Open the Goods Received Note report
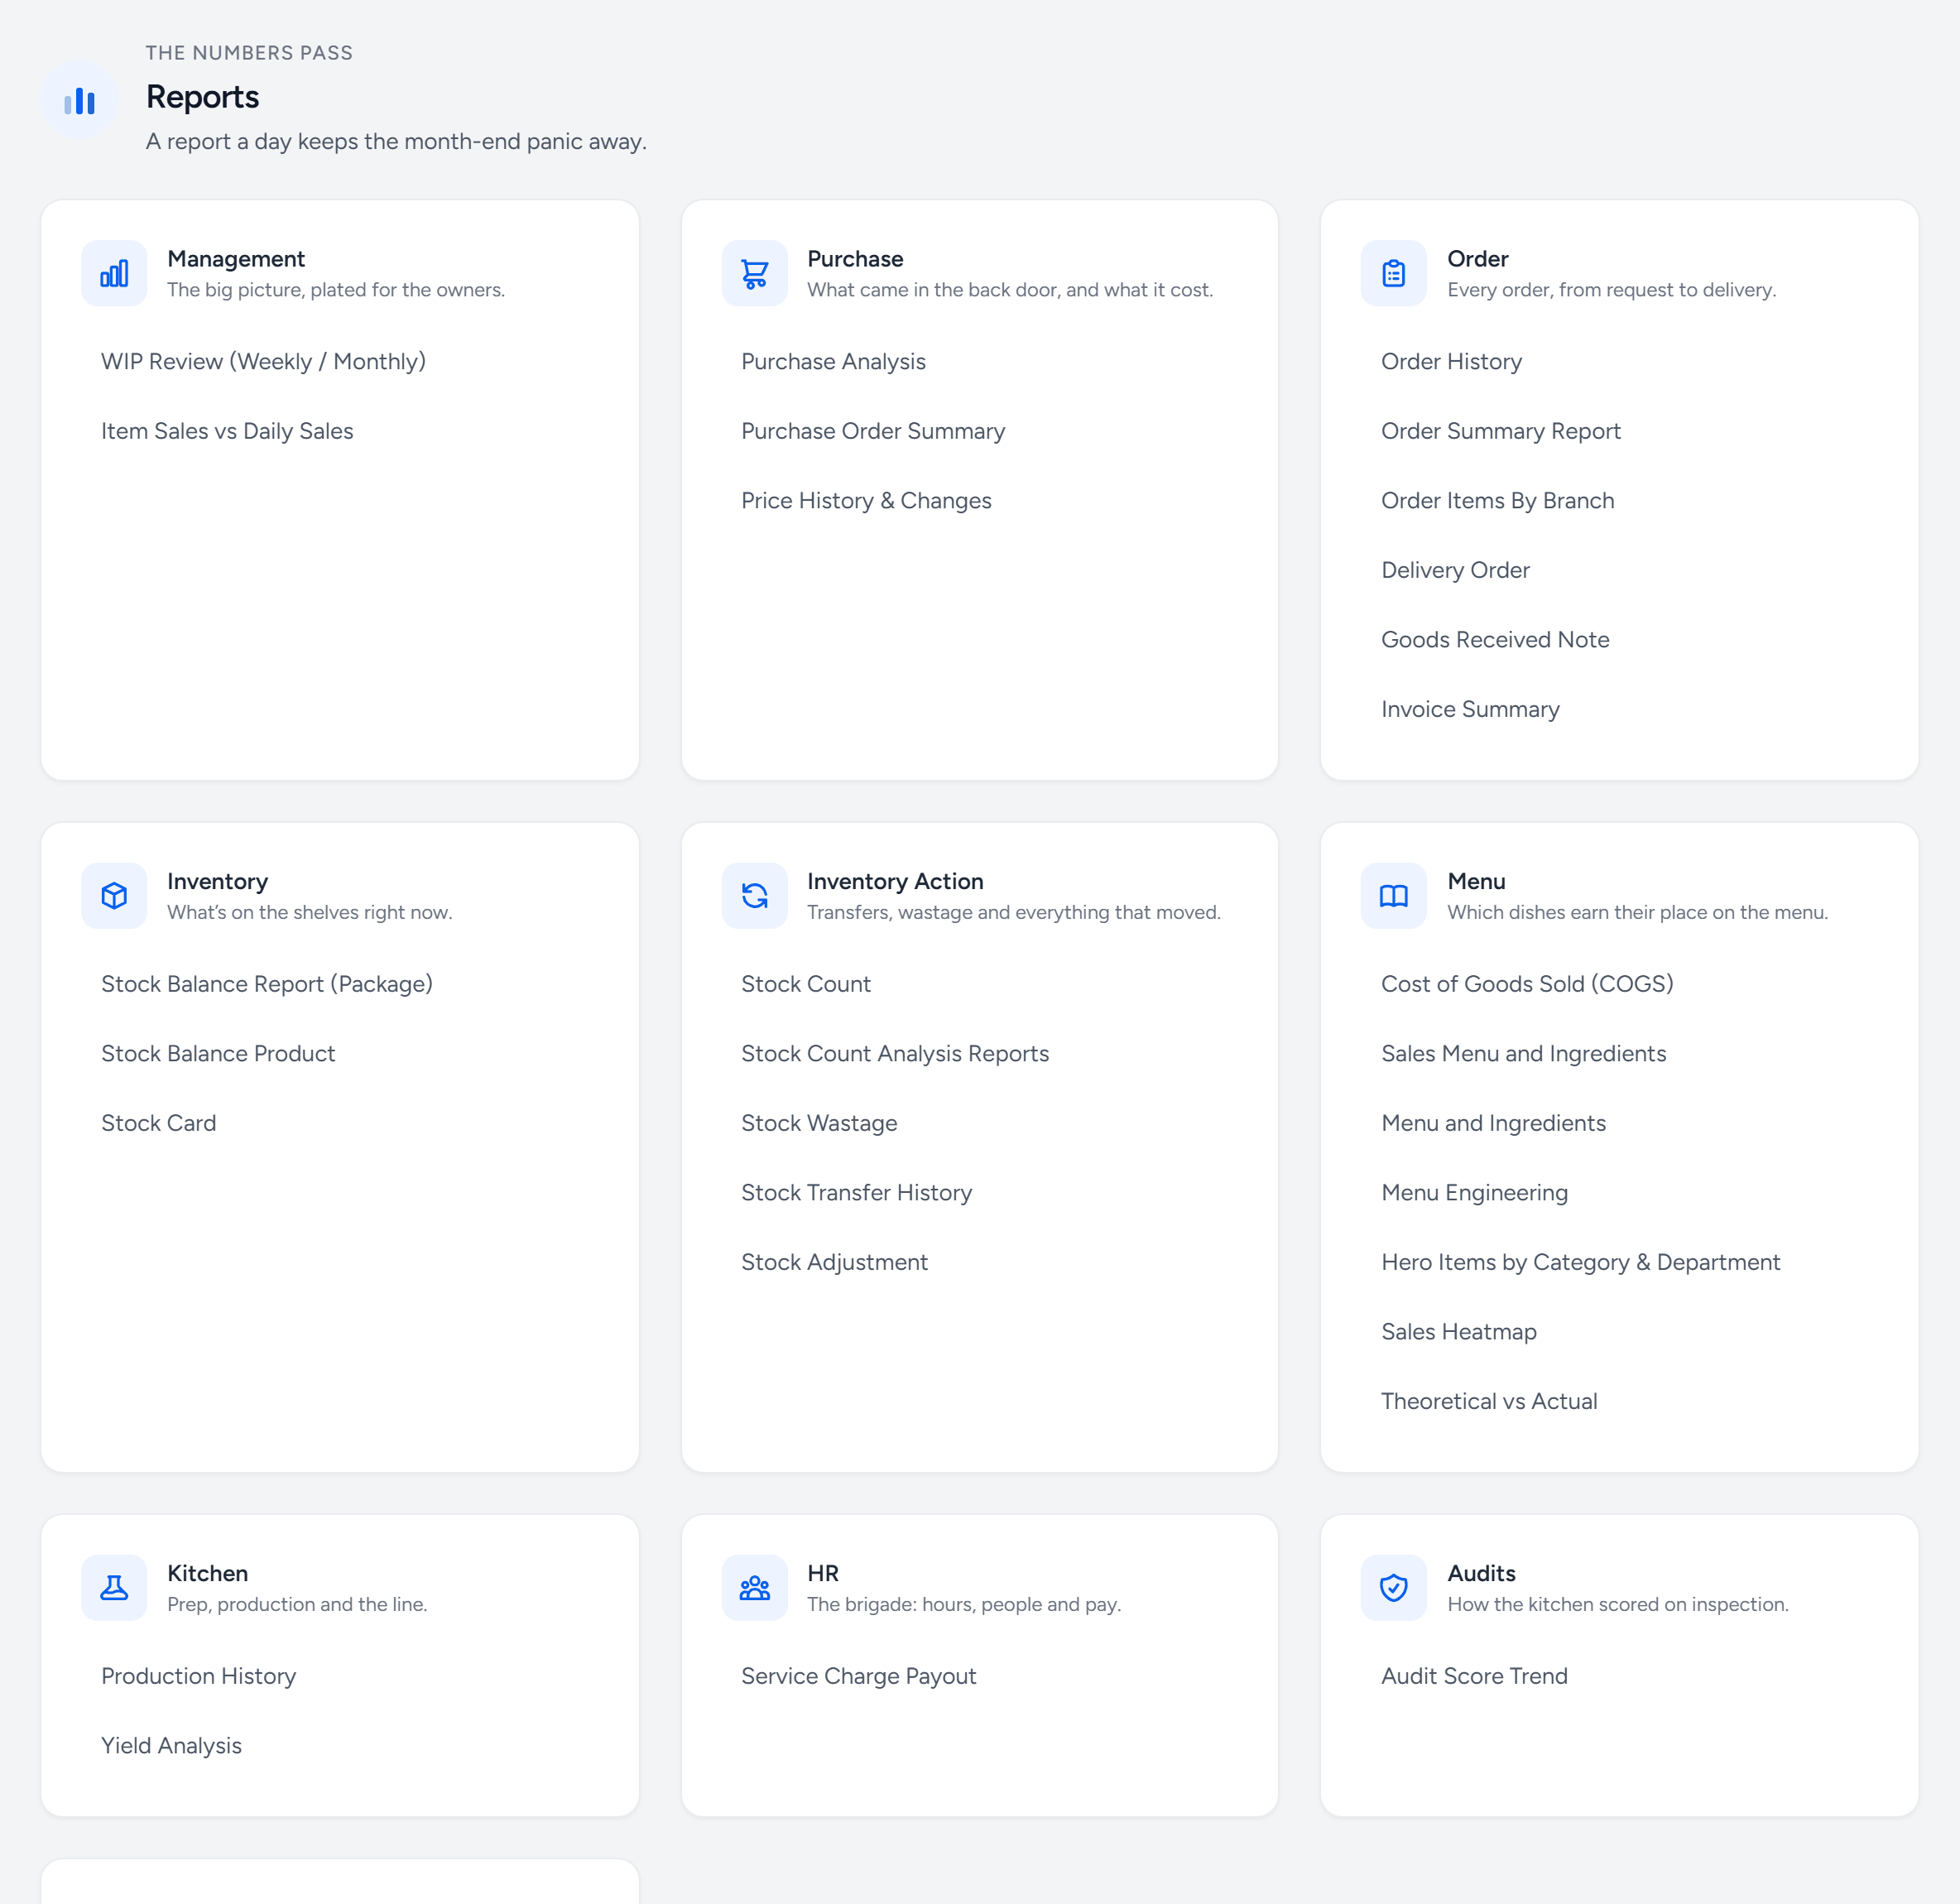 click(x=1495, y=639)
